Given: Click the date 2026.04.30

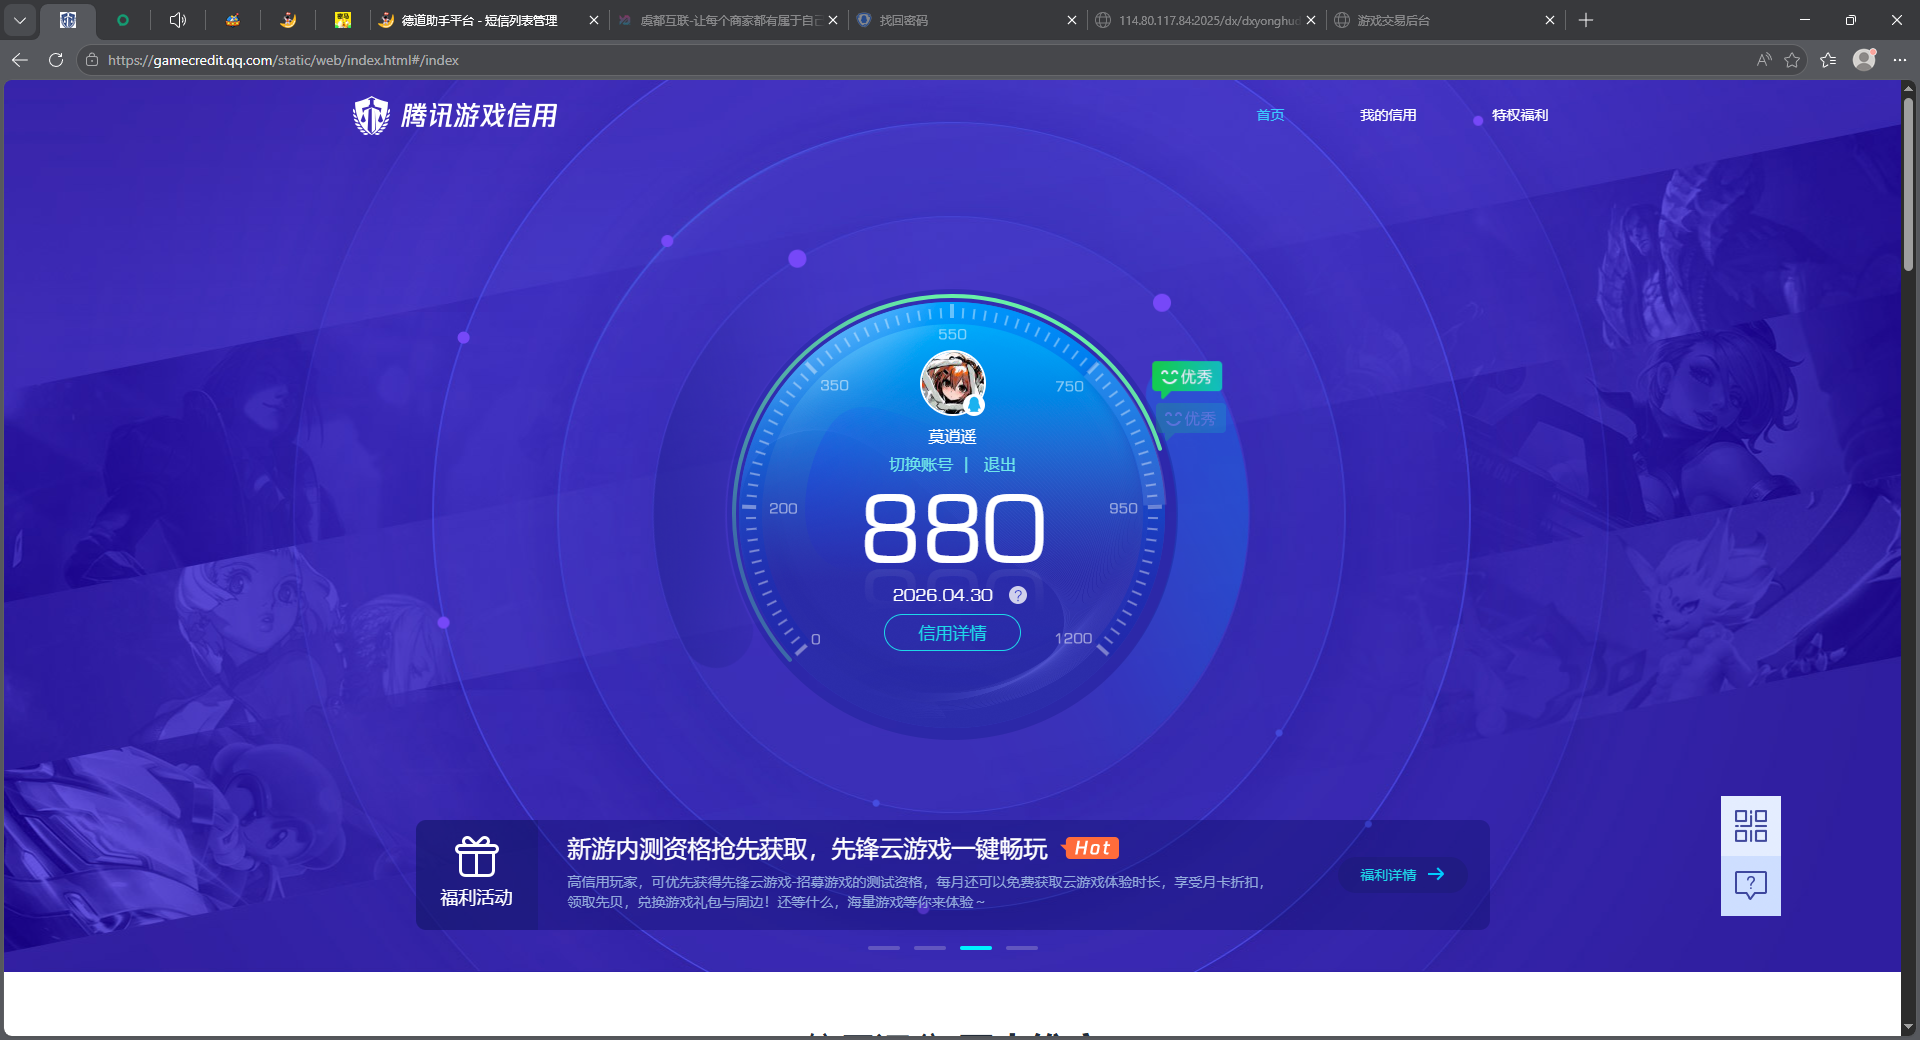Looking at the screenshot, I should (942, 595).
